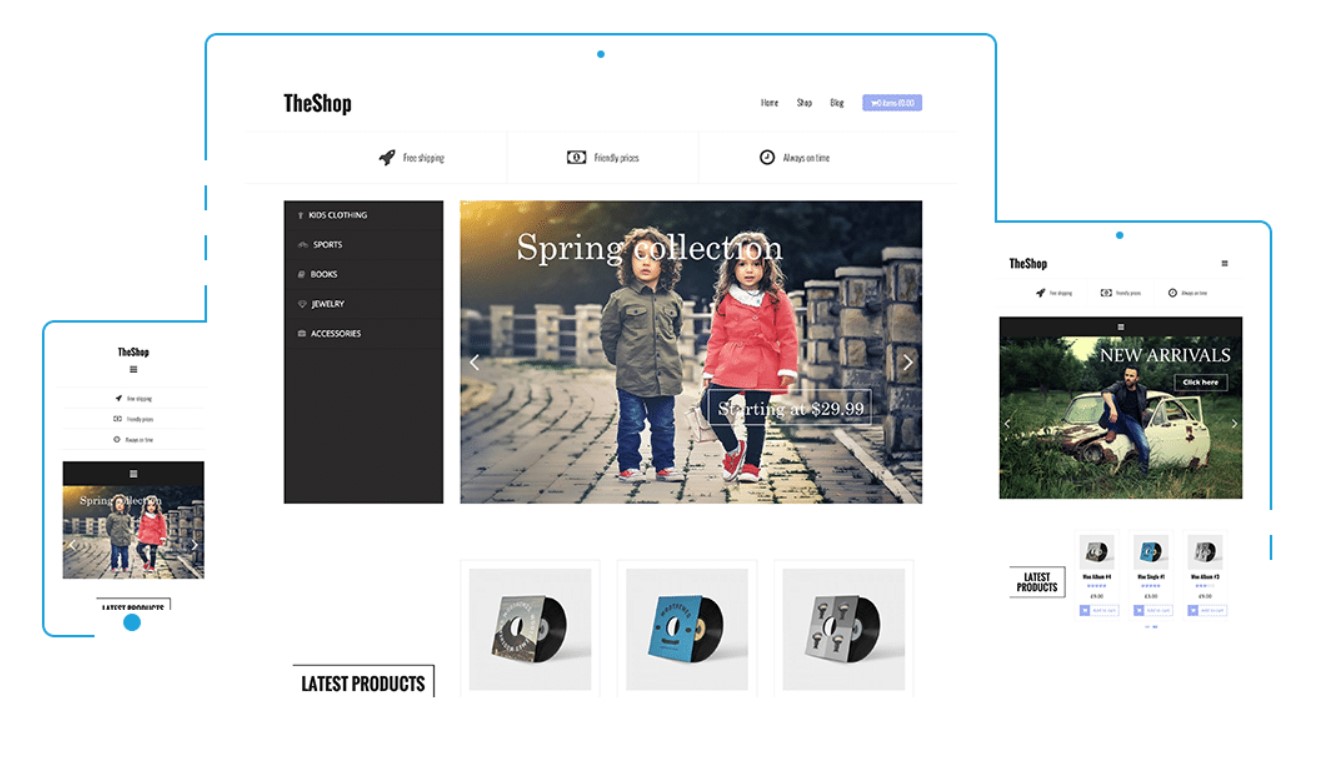Image resolution: width=1318 pixels, height=757 pixels.
Task: Open the Shop link in top navigation
Action: (804, 103)
